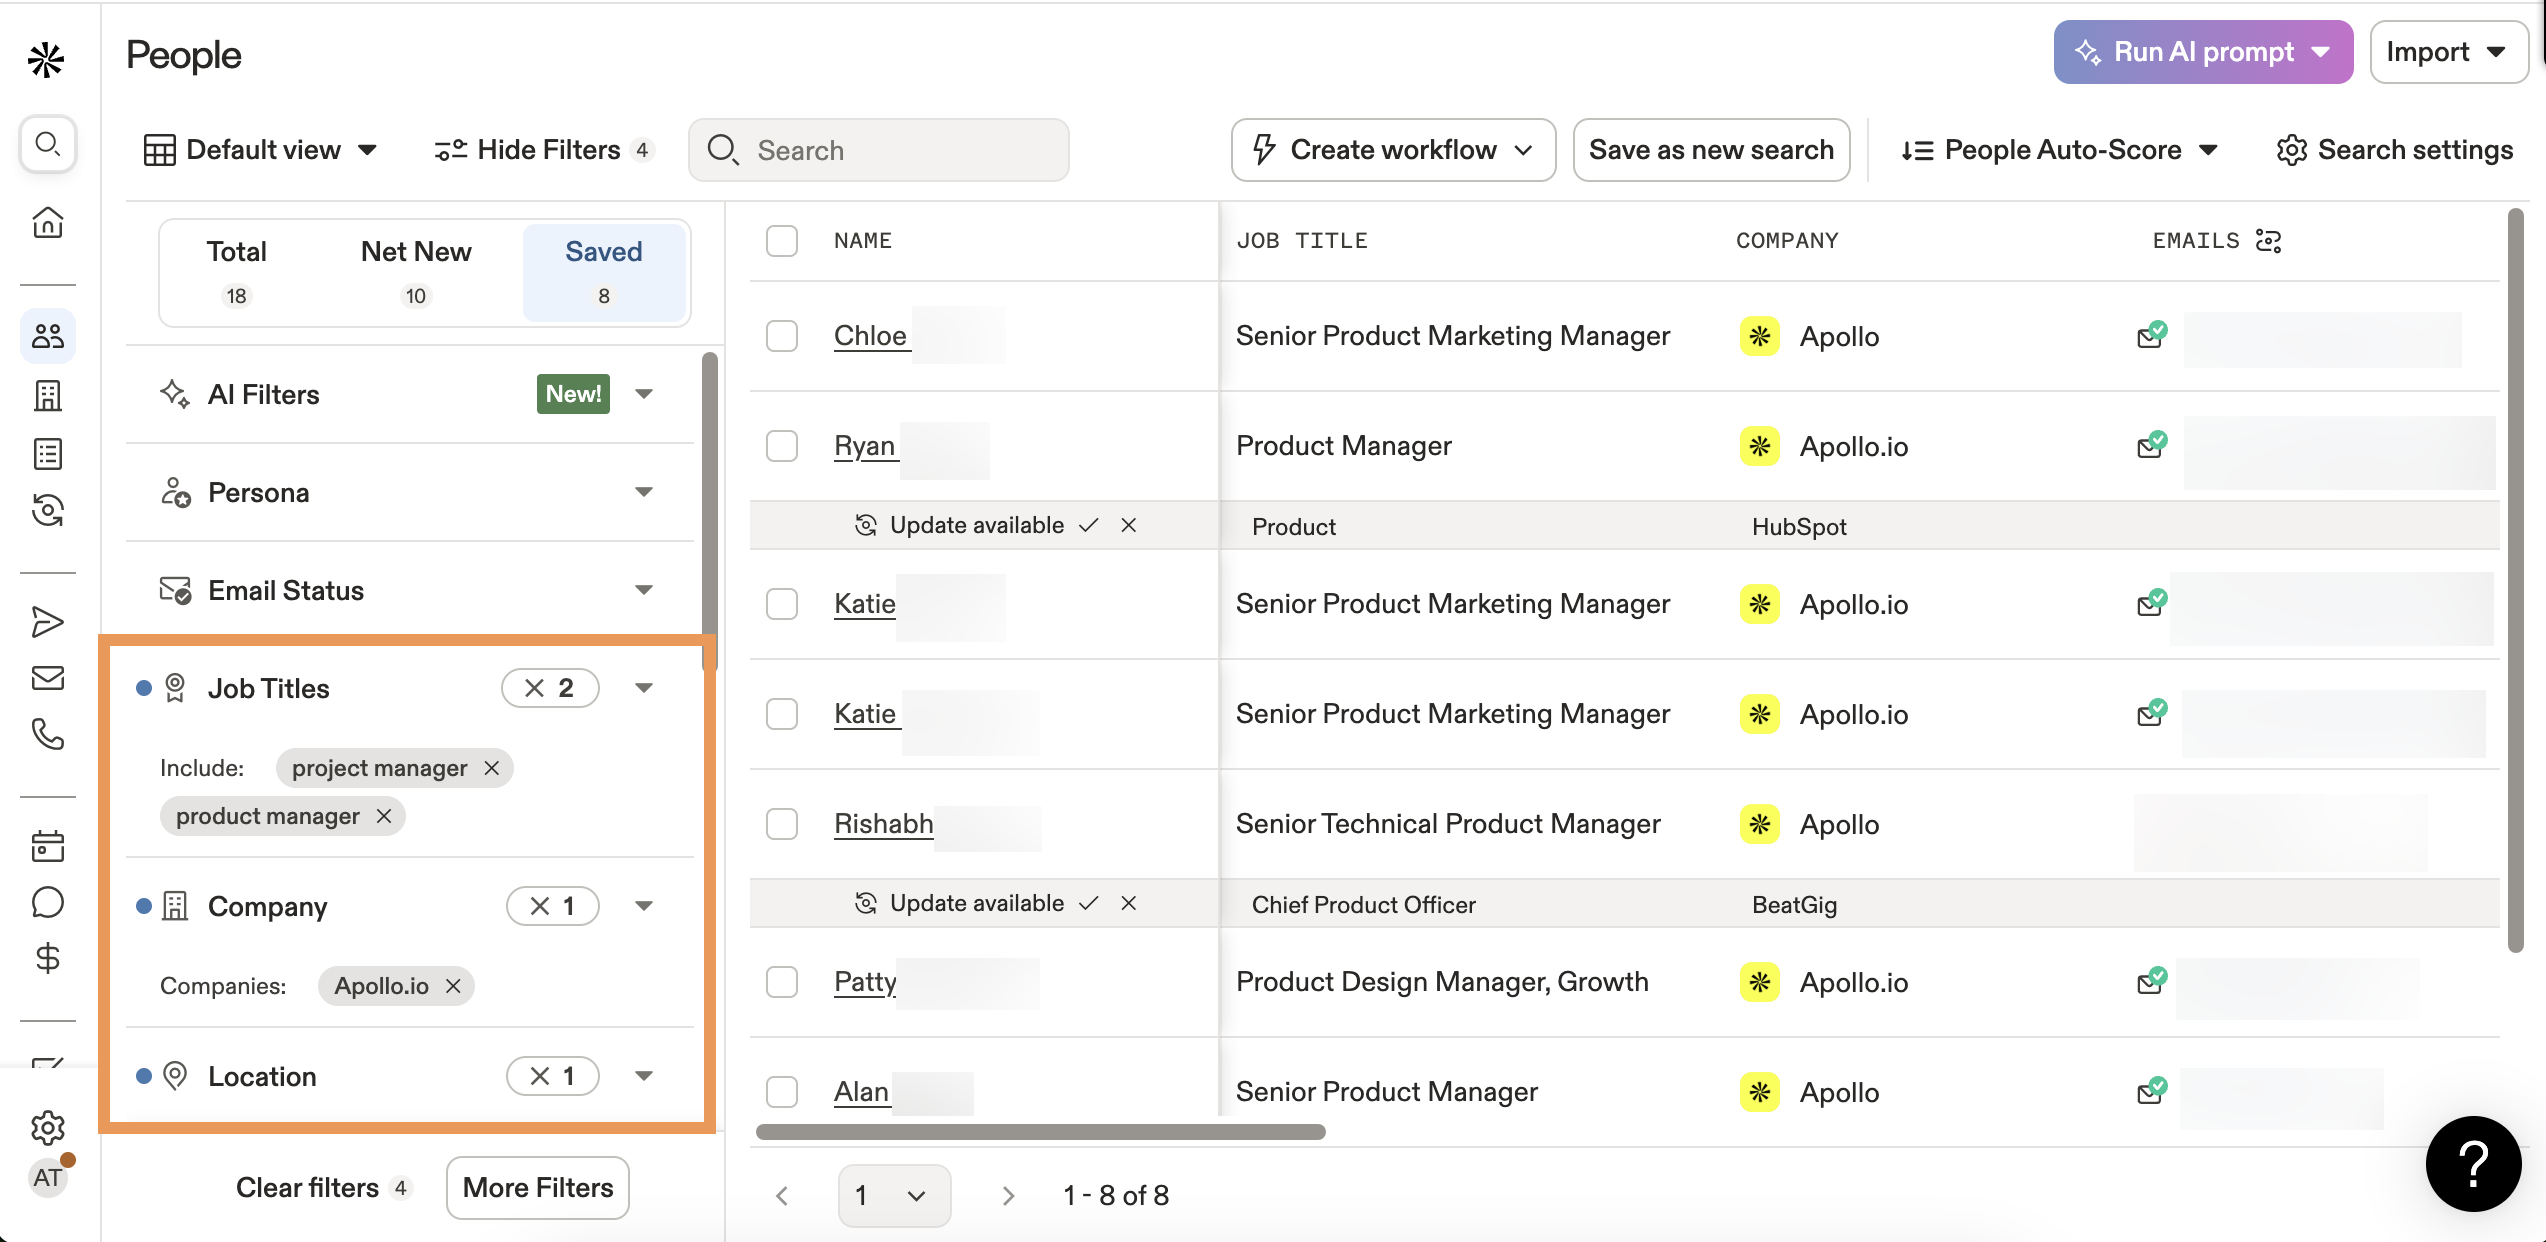
Task: Click the help question mark button
Action: [2473, 1164]
